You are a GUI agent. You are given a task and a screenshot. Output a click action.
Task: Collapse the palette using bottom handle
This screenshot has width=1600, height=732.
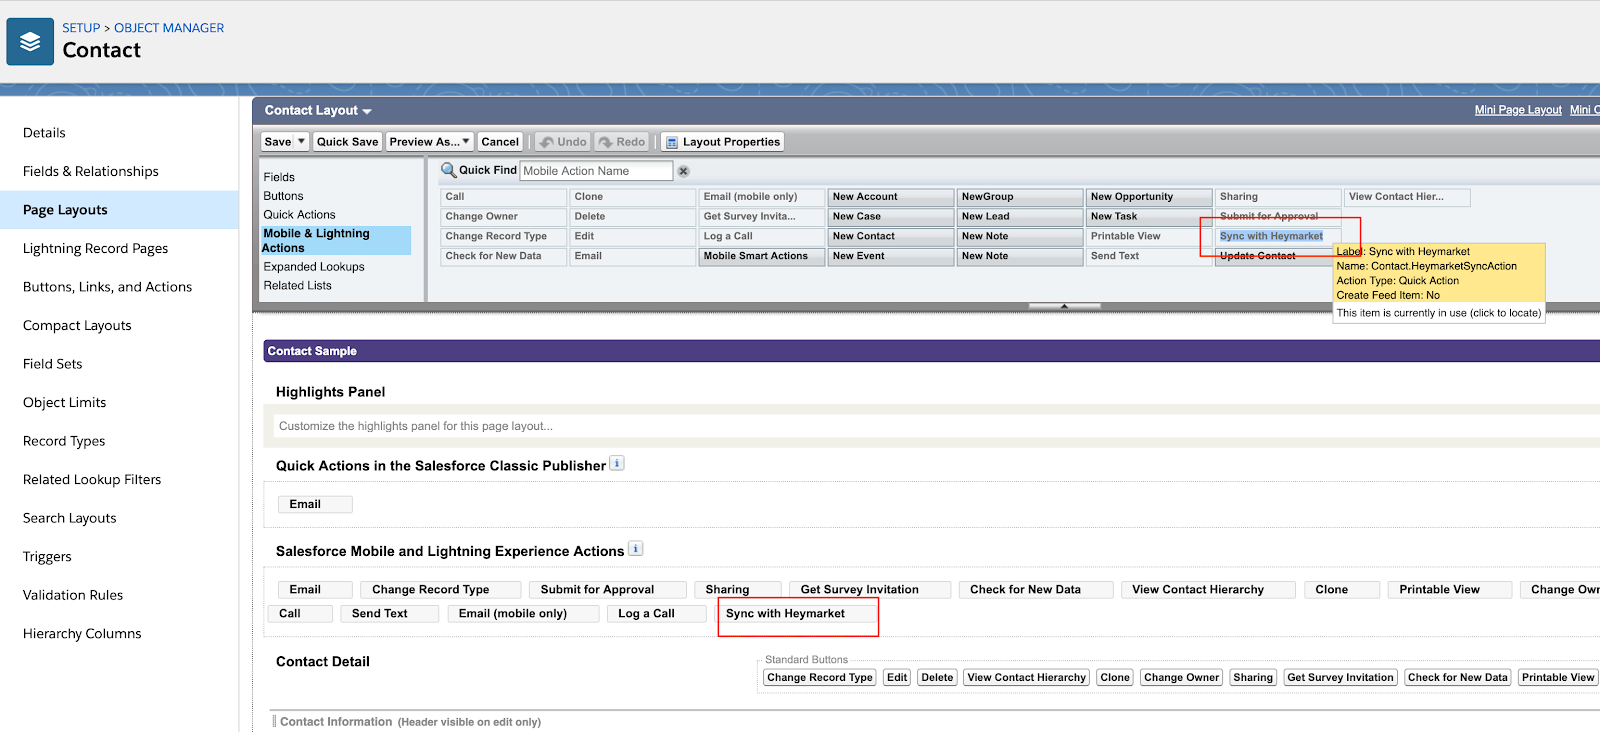pyautogui.click(x=1064, y=306)
